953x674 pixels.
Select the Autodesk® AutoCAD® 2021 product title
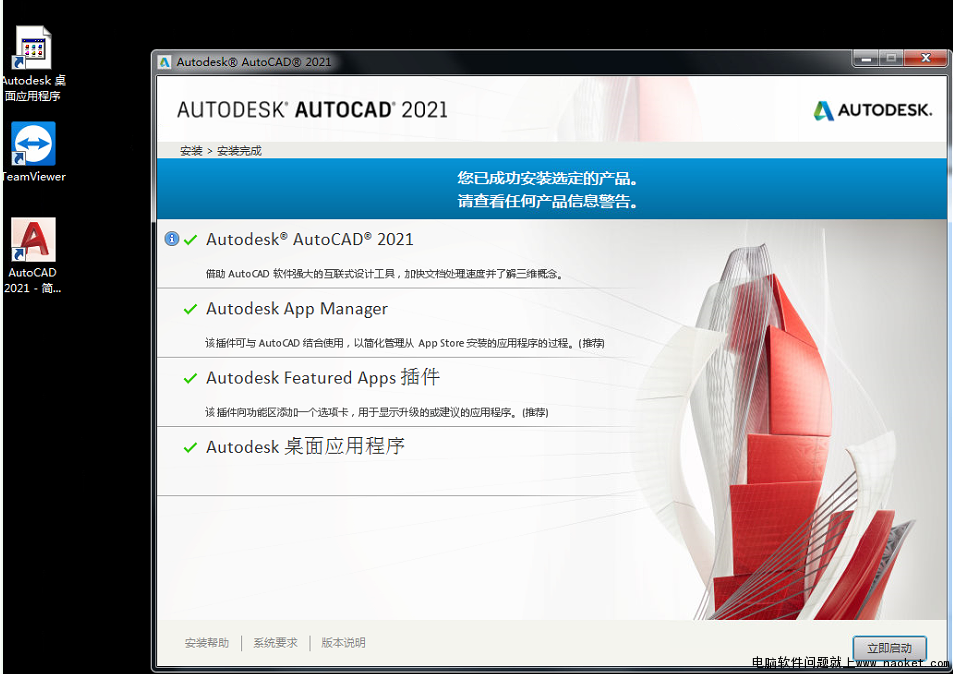(310, 239)
